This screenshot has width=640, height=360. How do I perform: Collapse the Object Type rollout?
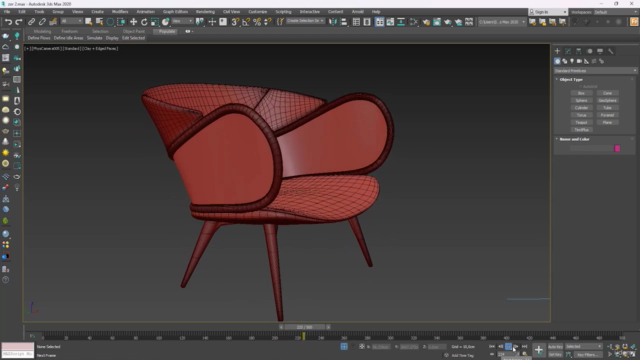(x=571, y=80)
